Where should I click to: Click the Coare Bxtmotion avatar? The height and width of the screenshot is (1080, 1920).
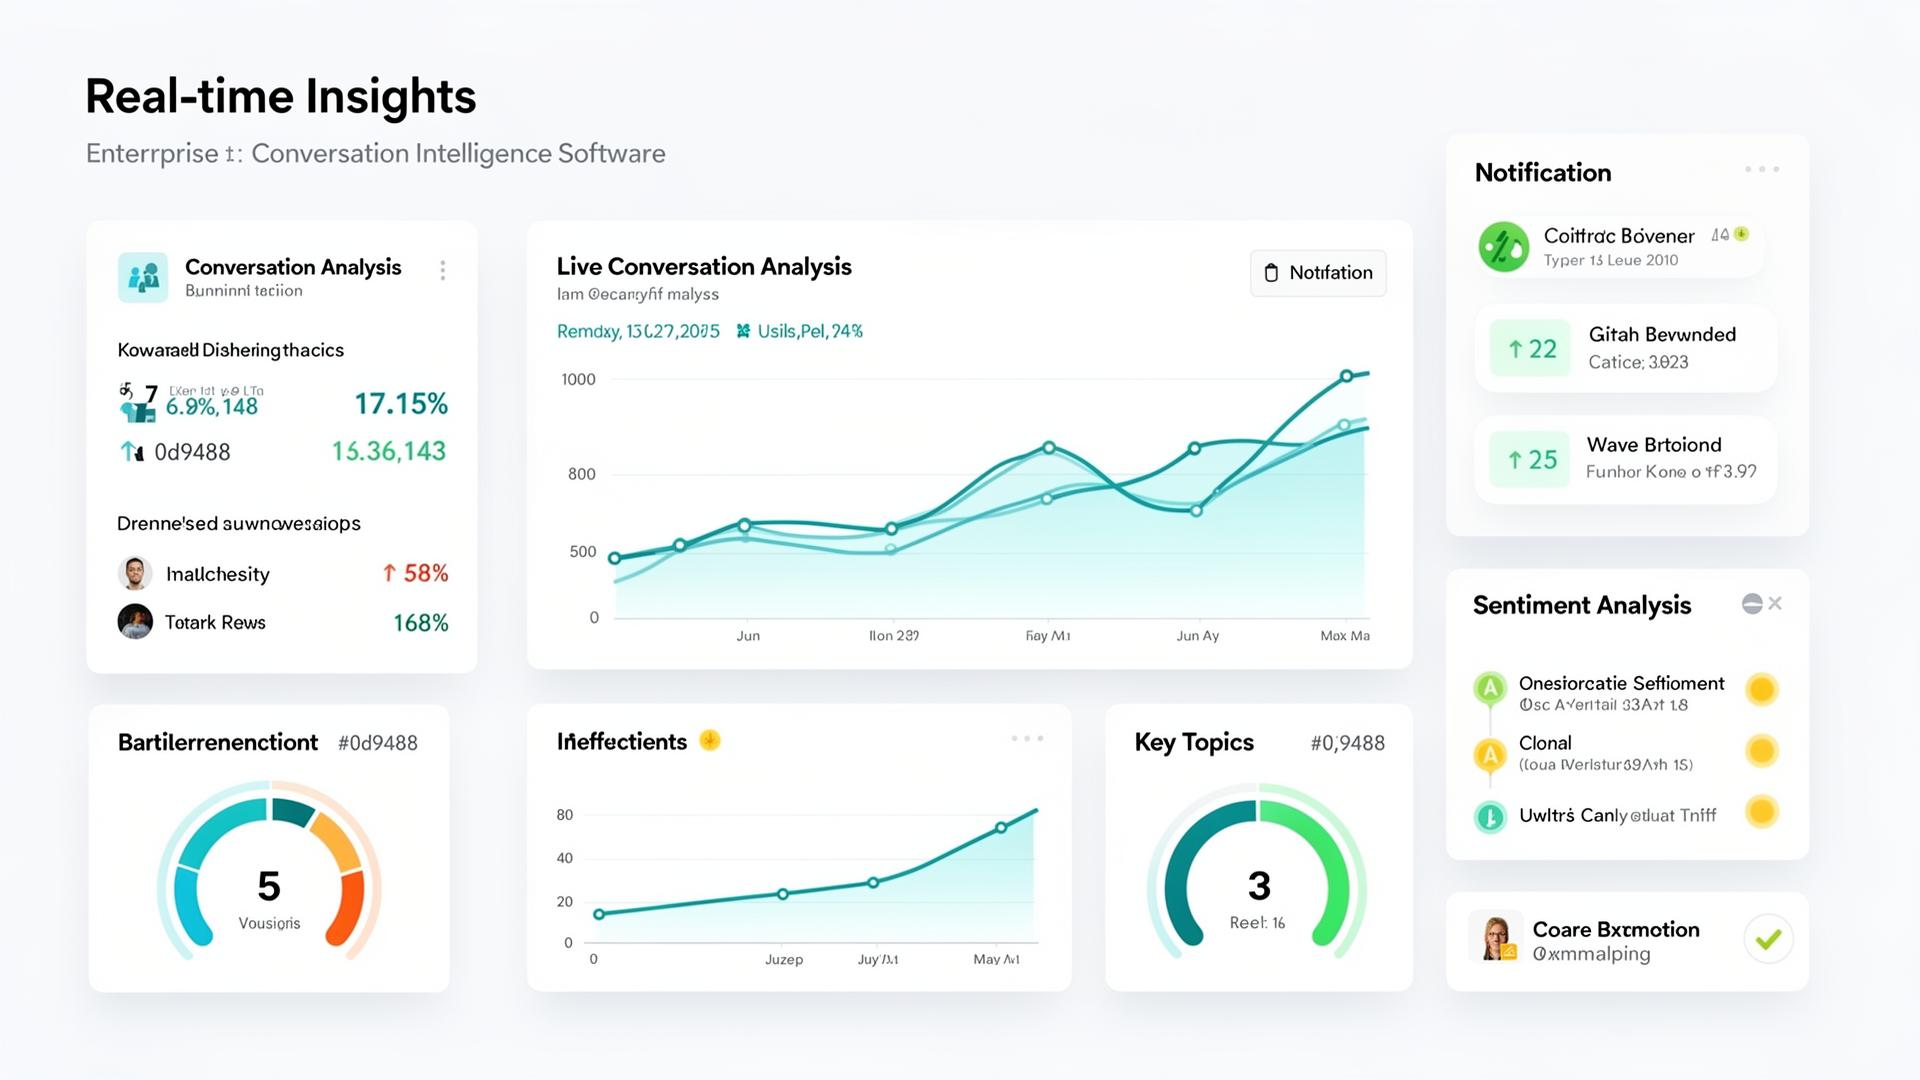click(x=1496, y=938)
